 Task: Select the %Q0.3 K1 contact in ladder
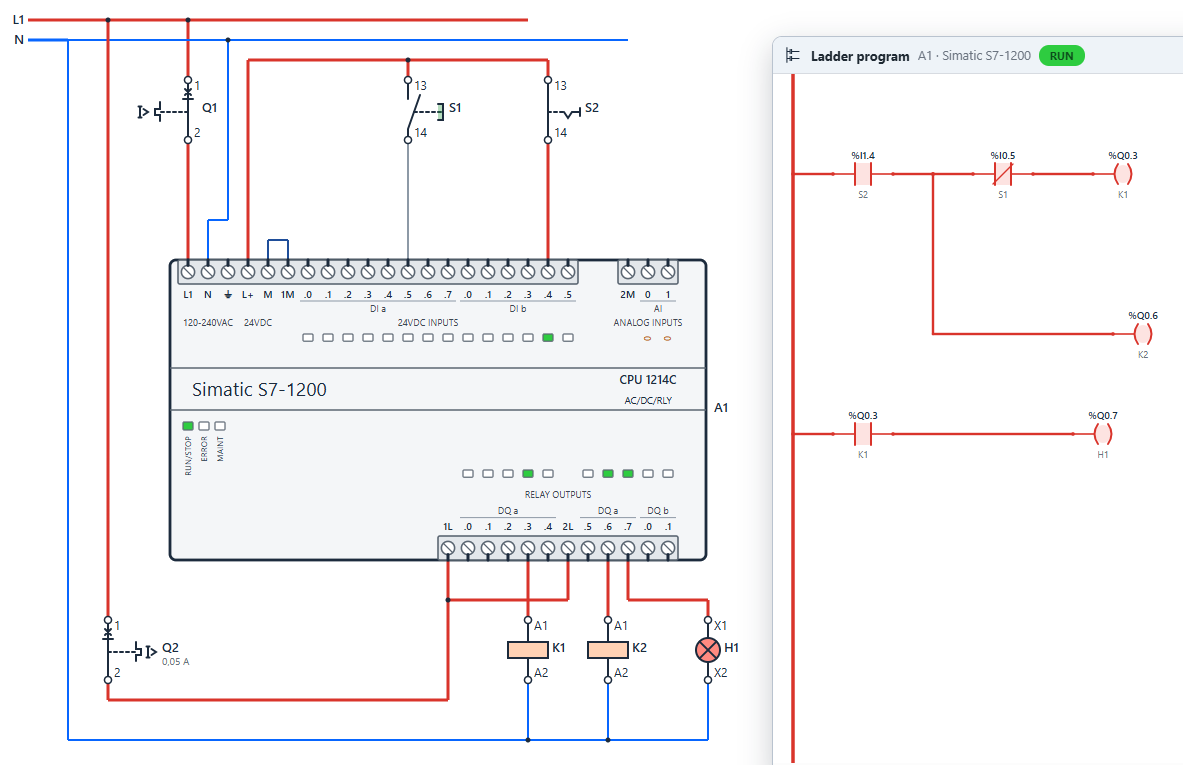click(x=862, y=435)
